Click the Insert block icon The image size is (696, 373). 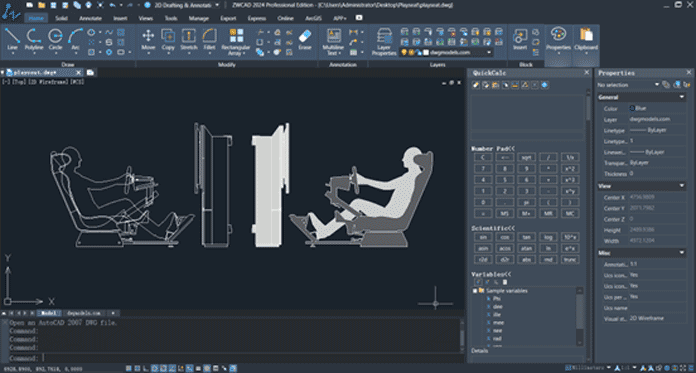pos(520,40)
